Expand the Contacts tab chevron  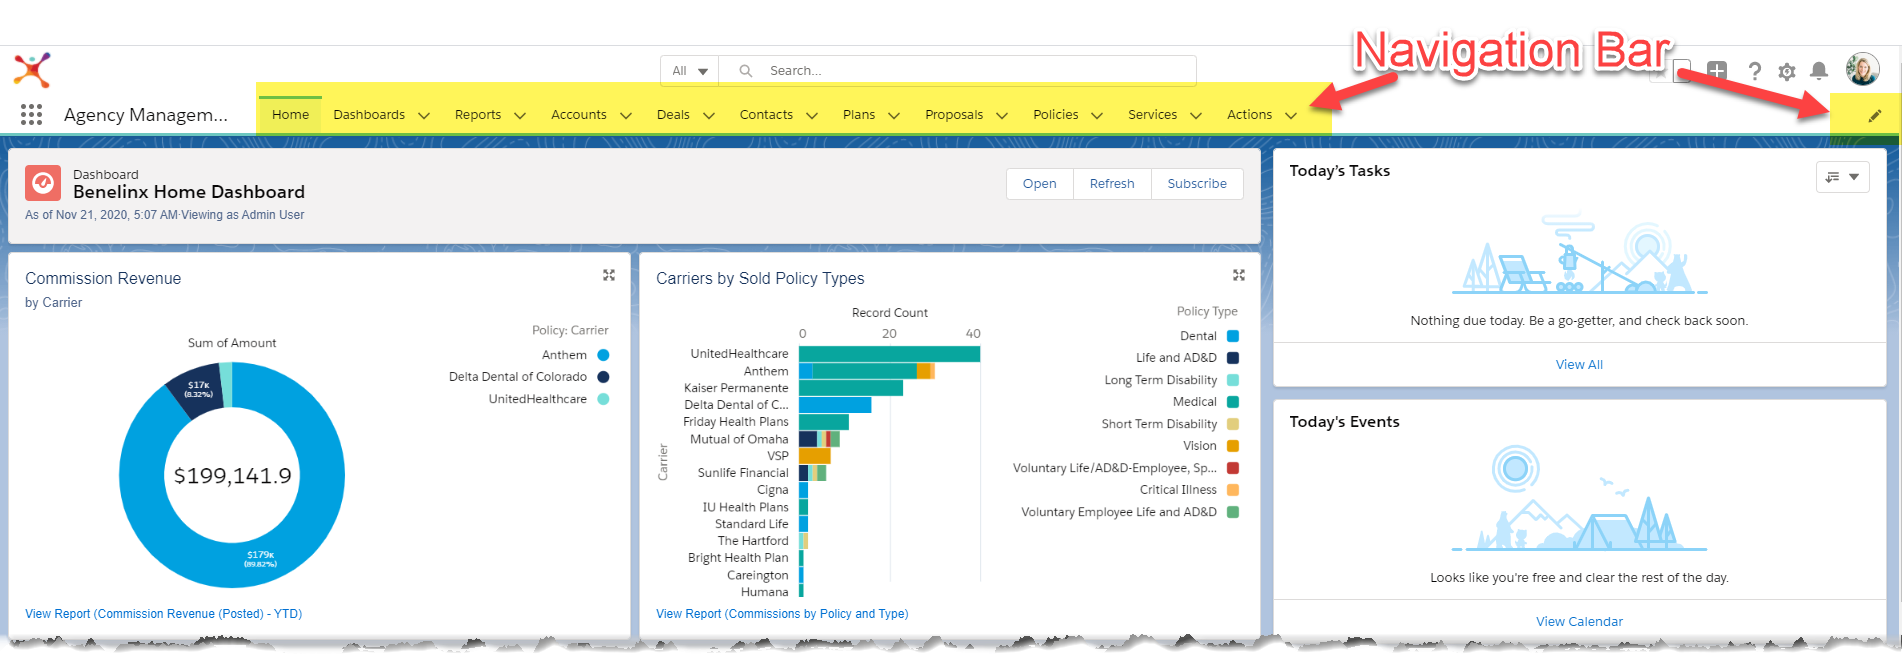coord(812,115)
